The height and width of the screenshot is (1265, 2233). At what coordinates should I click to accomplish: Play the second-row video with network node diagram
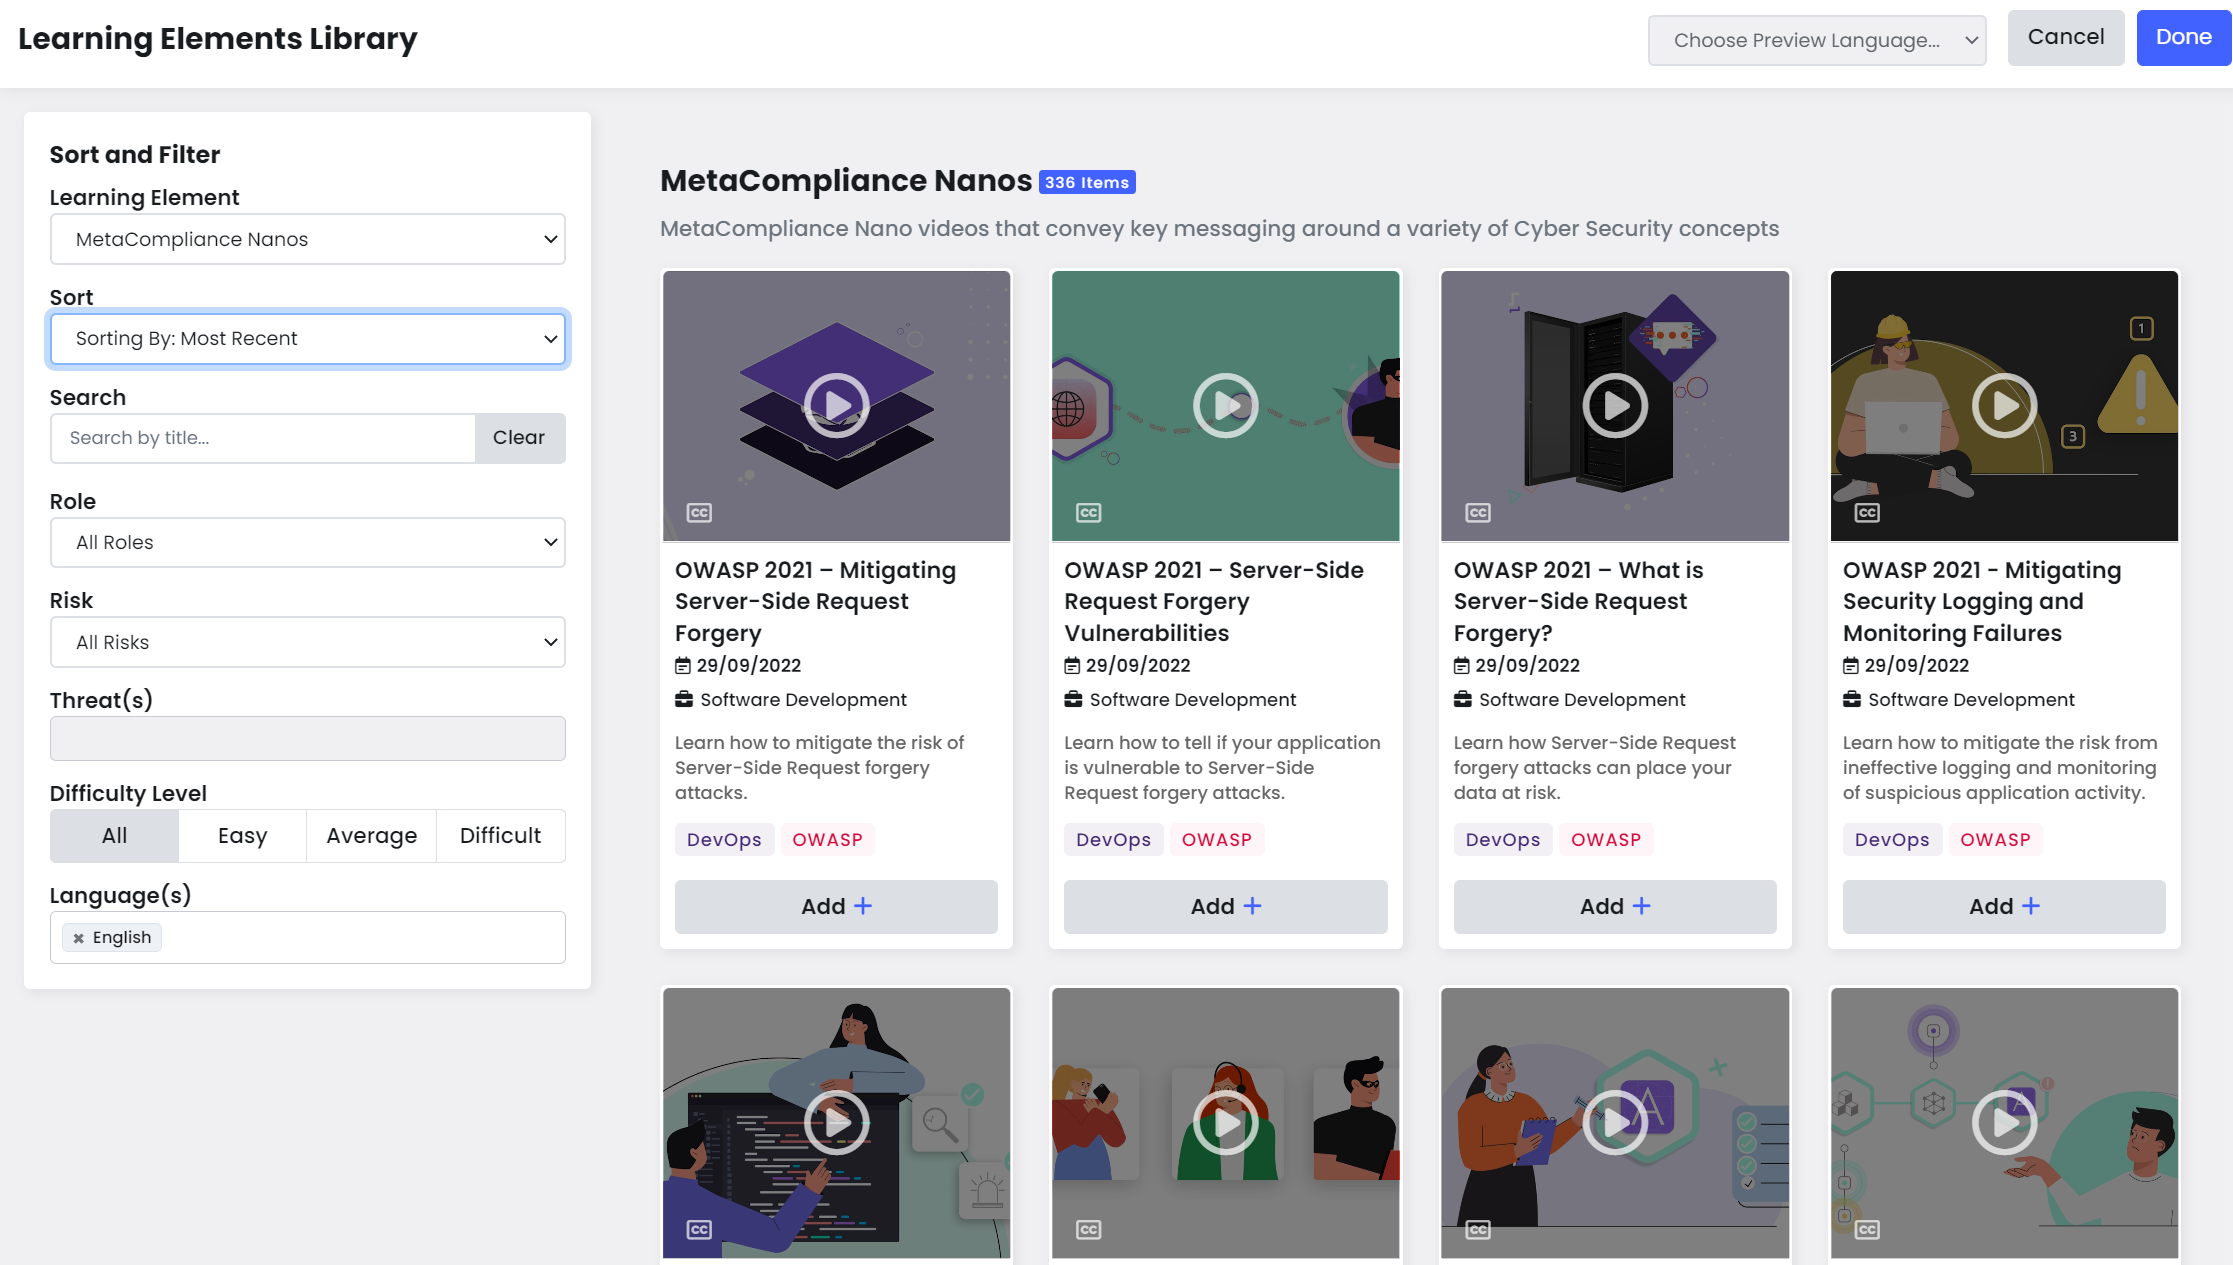[2004, 1122]
